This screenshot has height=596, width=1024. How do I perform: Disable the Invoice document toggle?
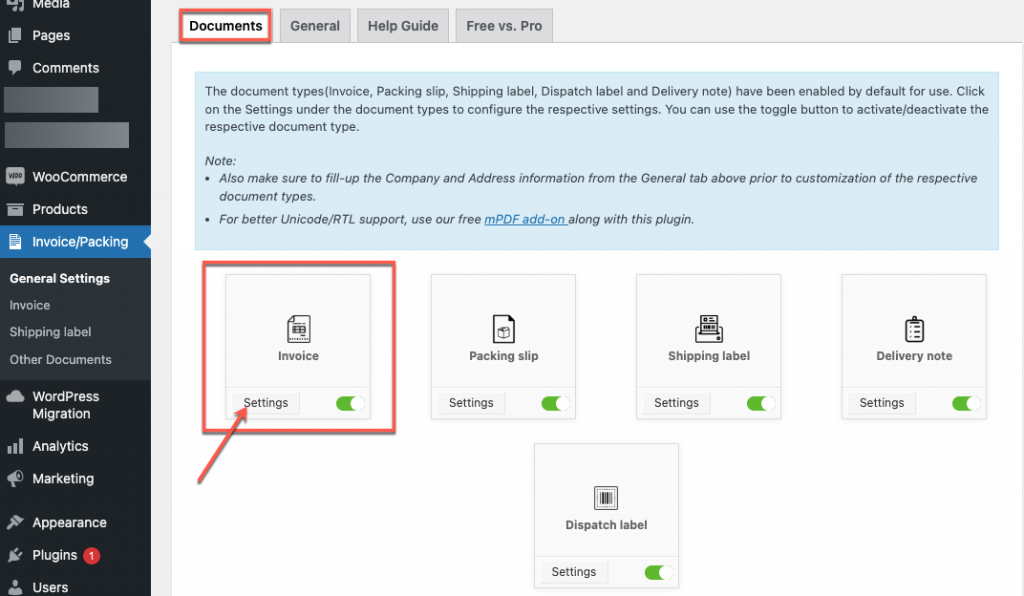350,403
